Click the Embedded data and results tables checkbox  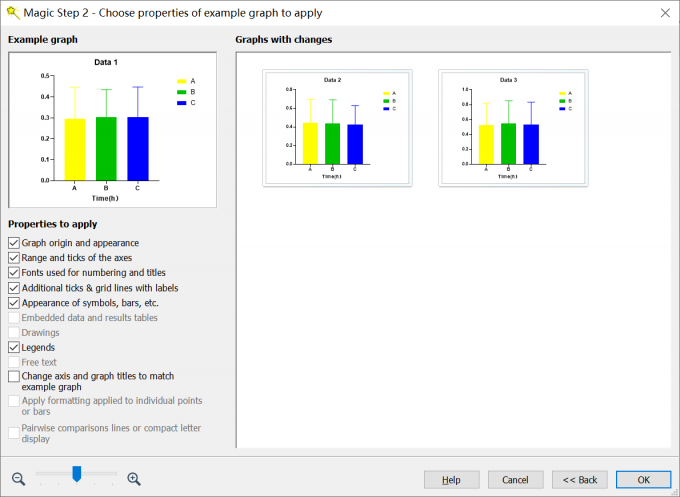[14, 317]
